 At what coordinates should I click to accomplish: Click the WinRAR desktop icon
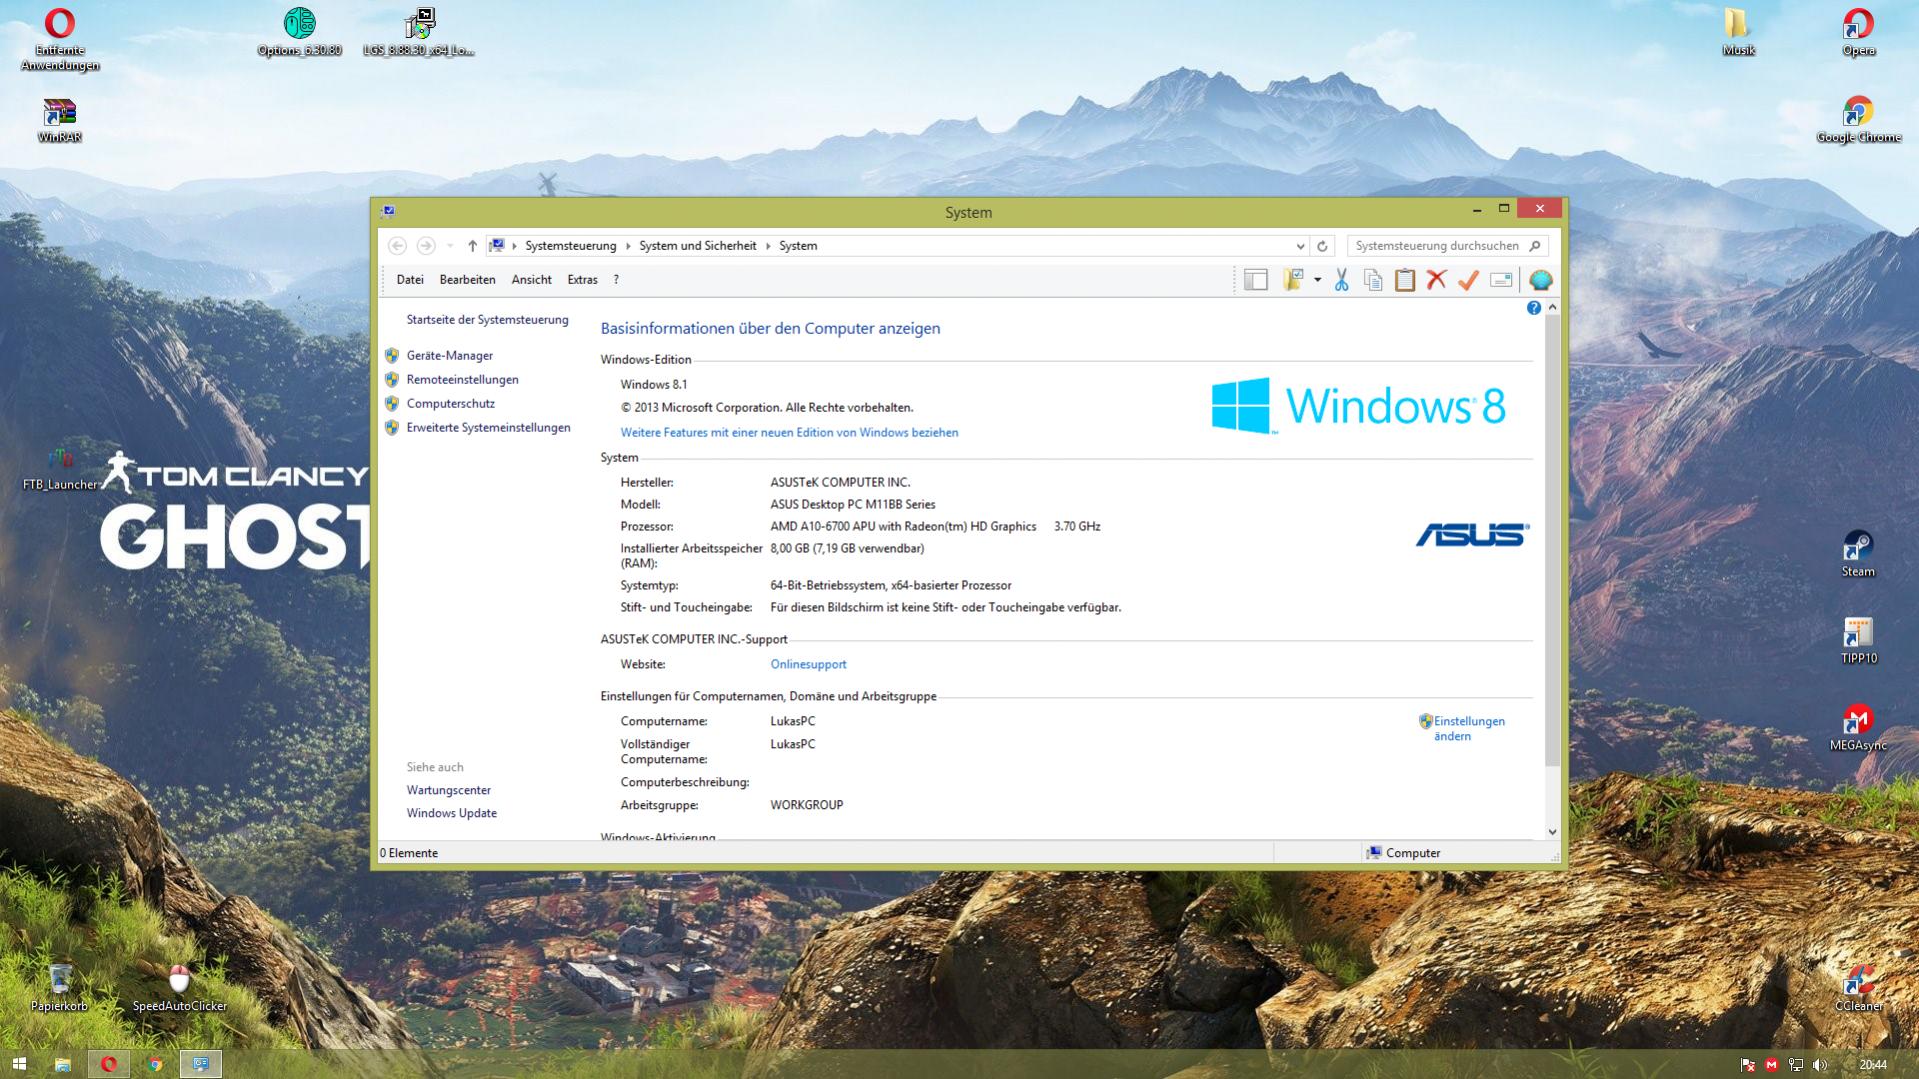tap(59, 119)
